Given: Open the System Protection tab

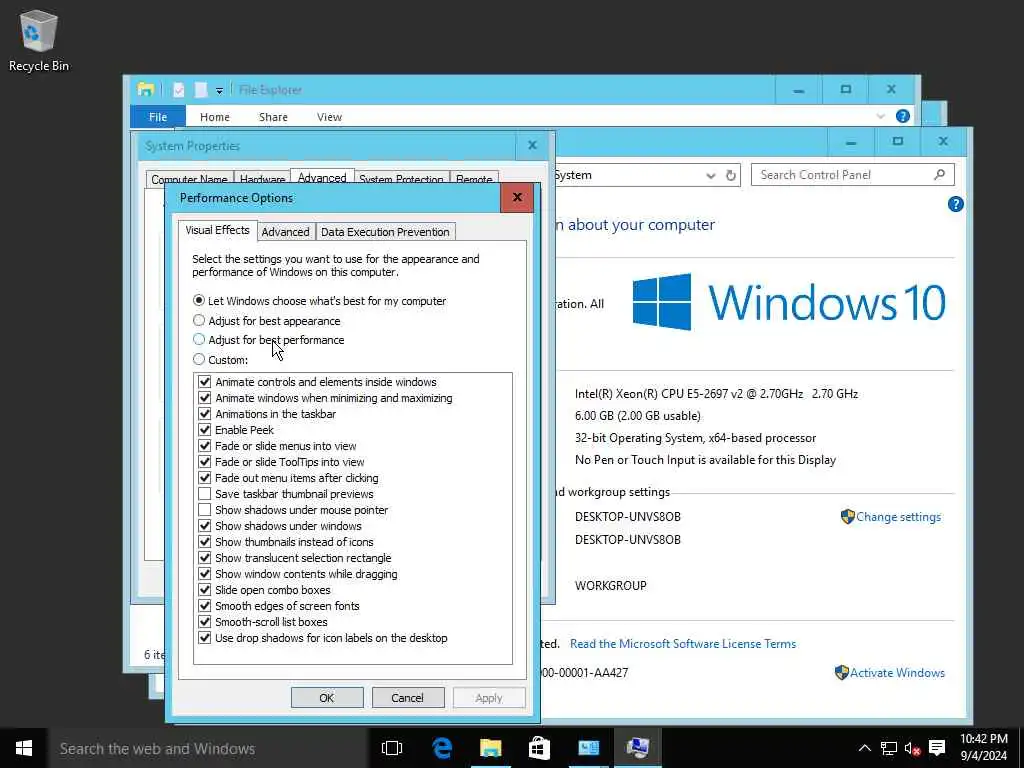Looking at the screenshot, I should [401, 179].
